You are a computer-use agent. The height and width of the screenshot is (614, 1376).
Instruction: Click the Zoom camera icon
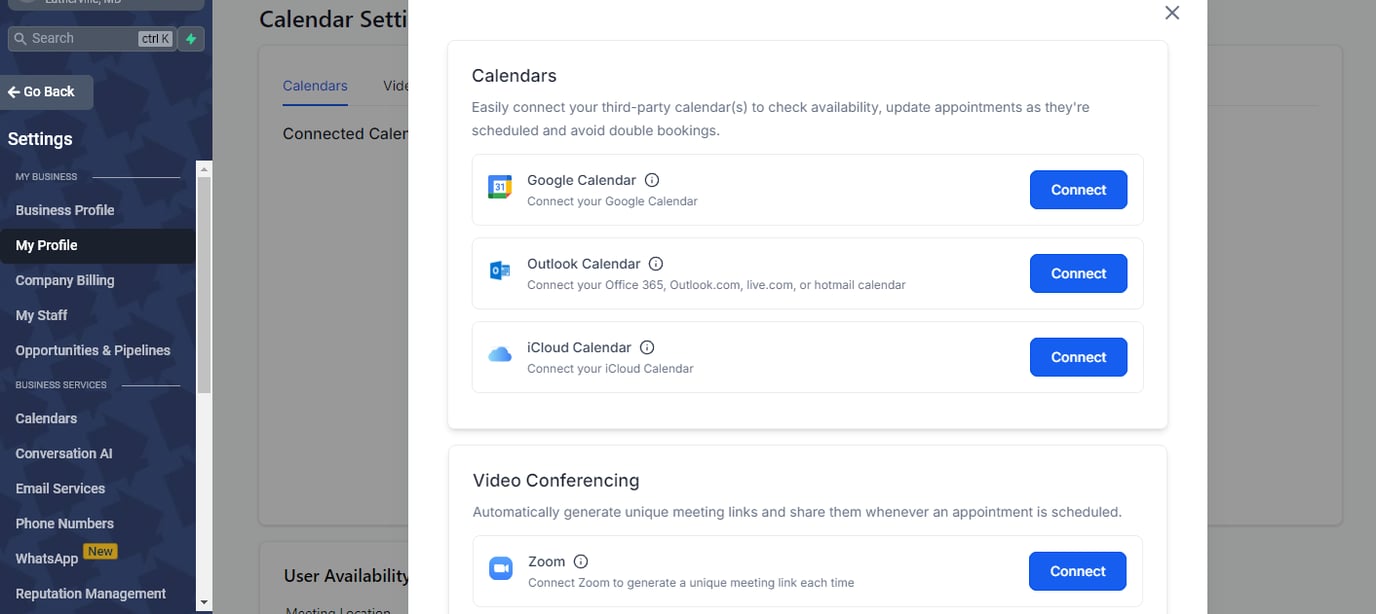500,568
